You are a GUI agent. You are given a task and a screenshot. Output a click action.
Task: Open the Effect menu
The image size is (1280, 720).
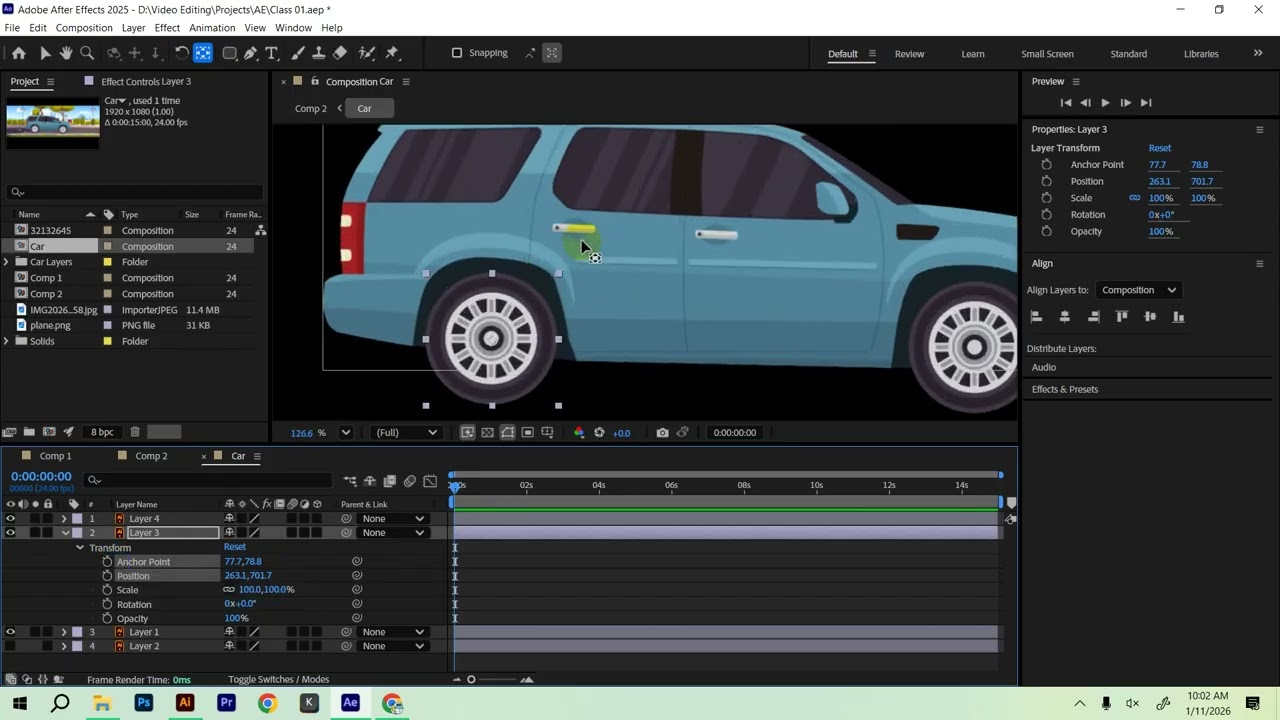(167, 28)
